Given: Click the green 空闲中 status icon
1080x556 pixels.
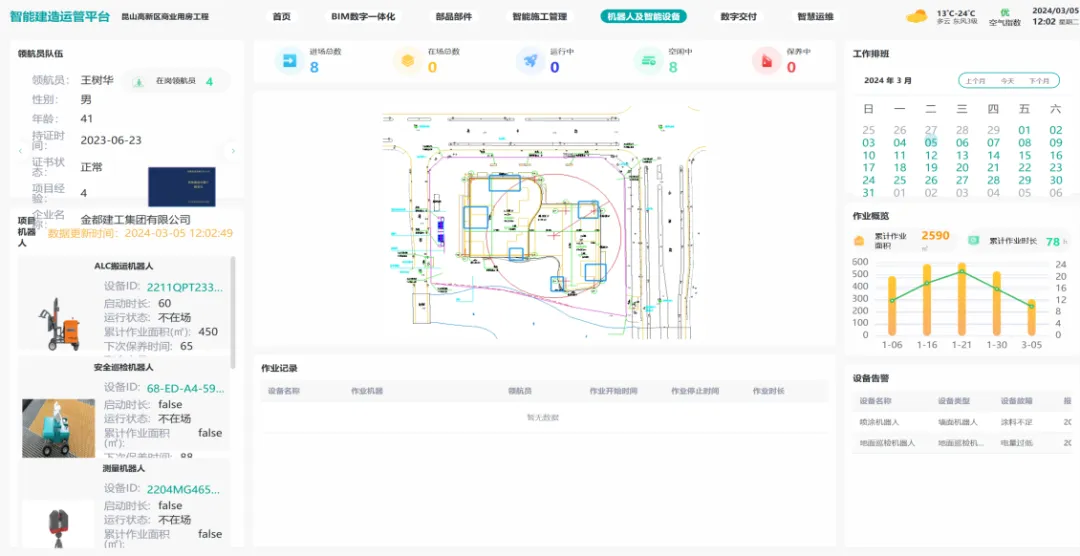Looking at the screenshot, I should (649, 61).
